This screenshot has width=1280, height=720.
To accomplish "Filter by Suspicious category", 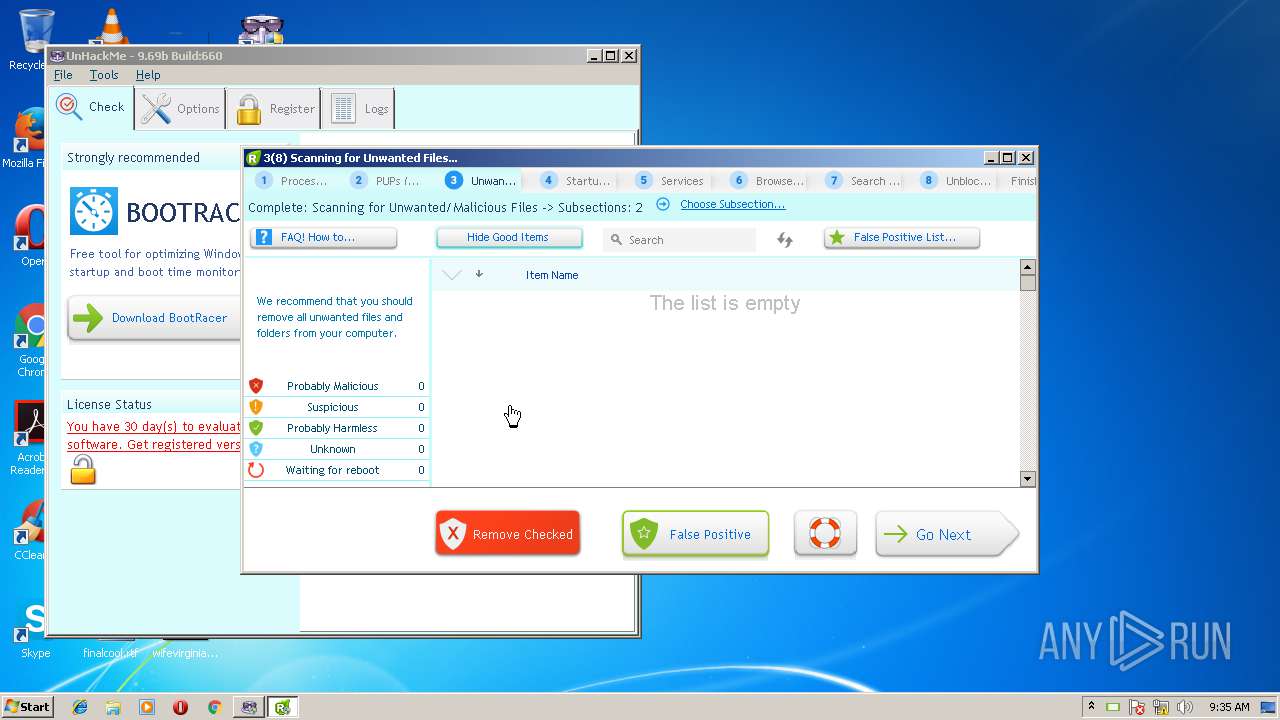I will point(337,407).
